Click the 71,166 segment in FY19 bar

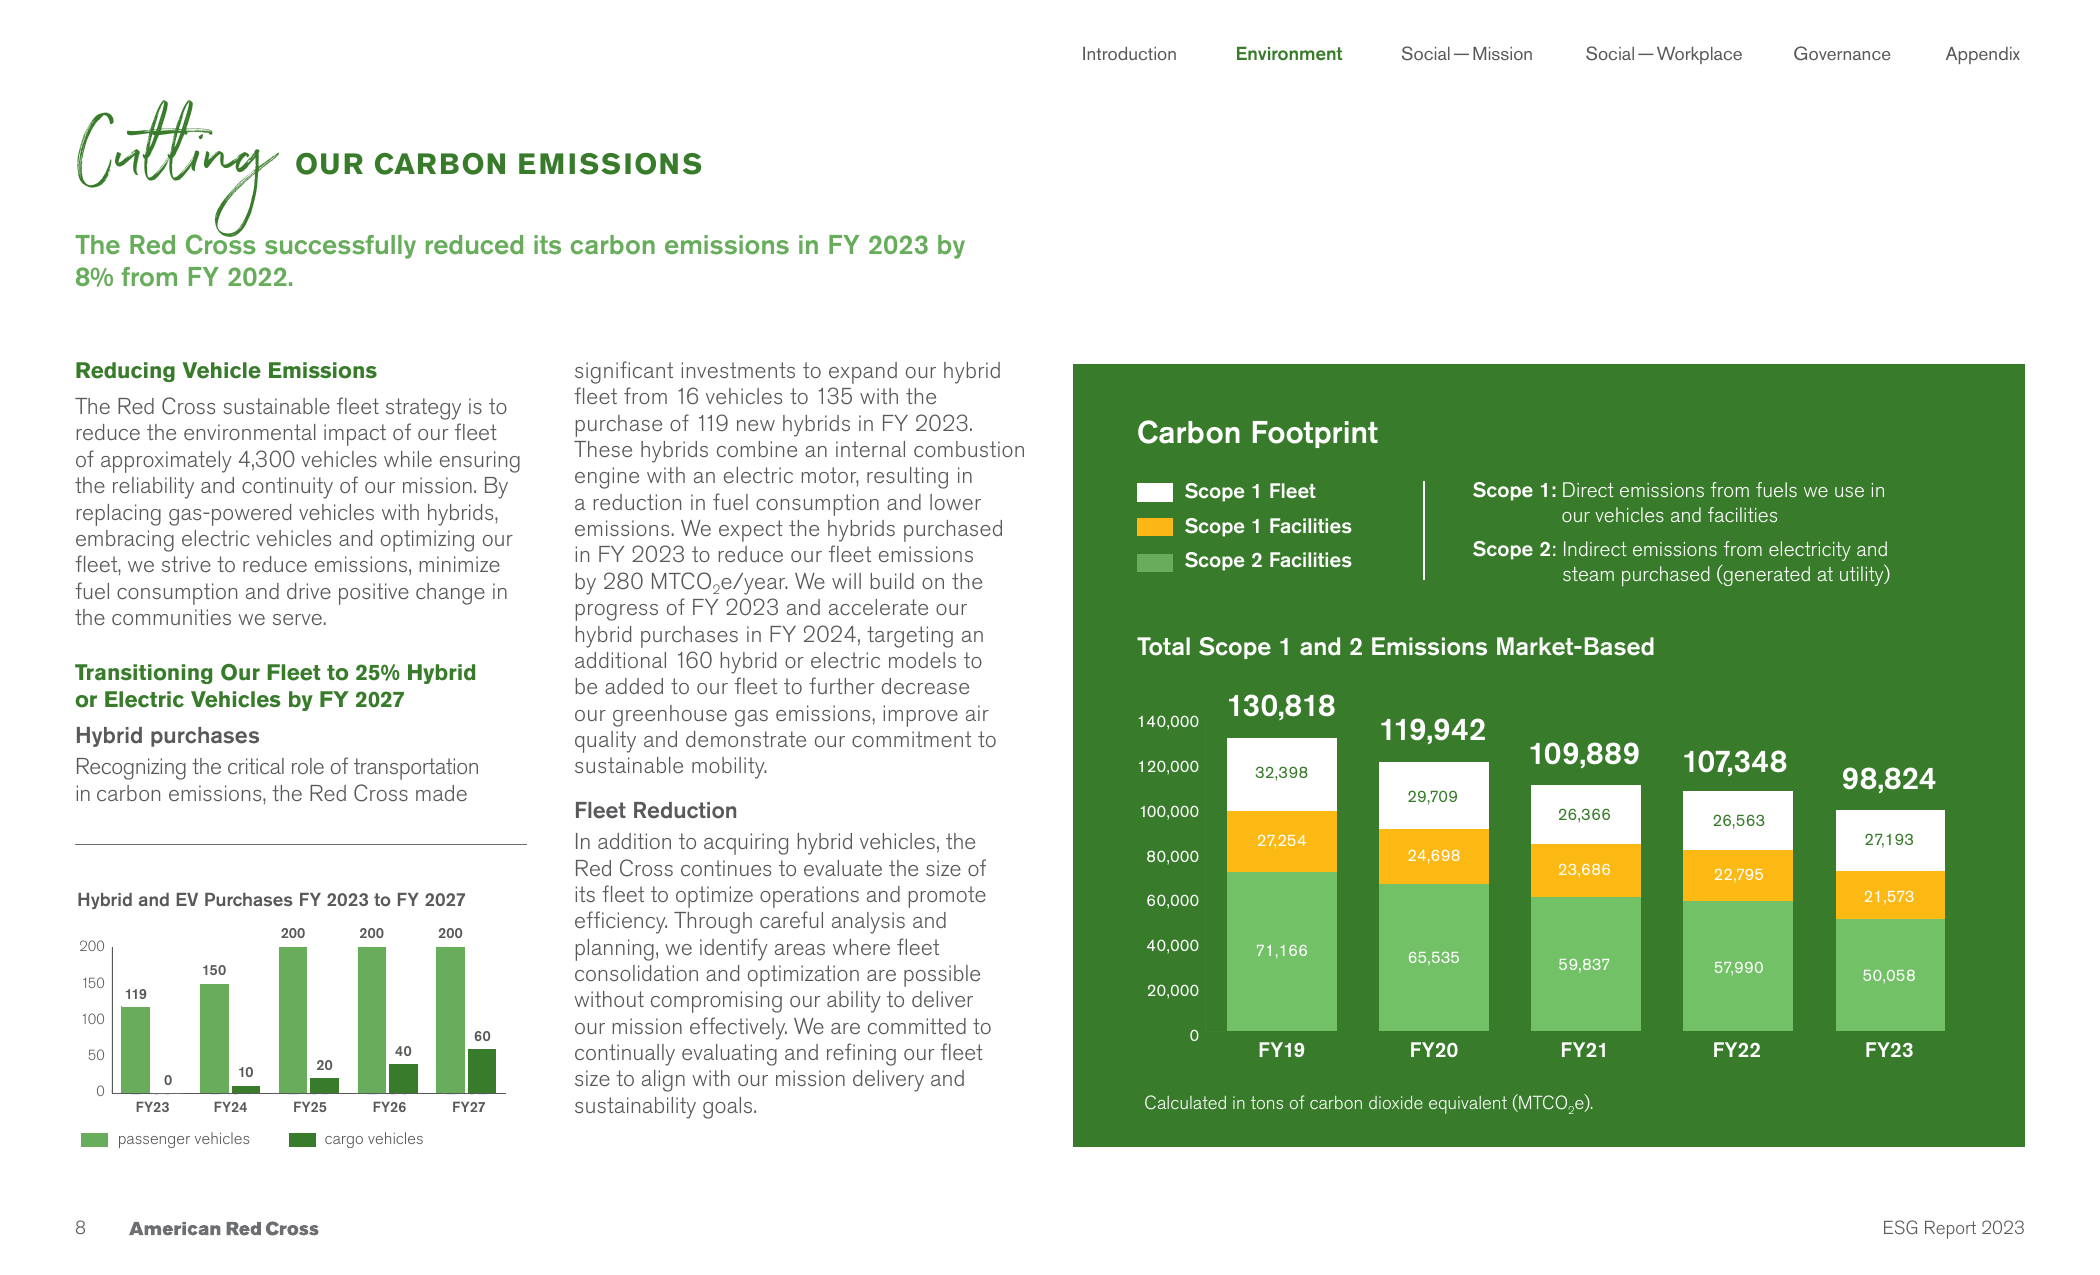[x=1282, y=951]
